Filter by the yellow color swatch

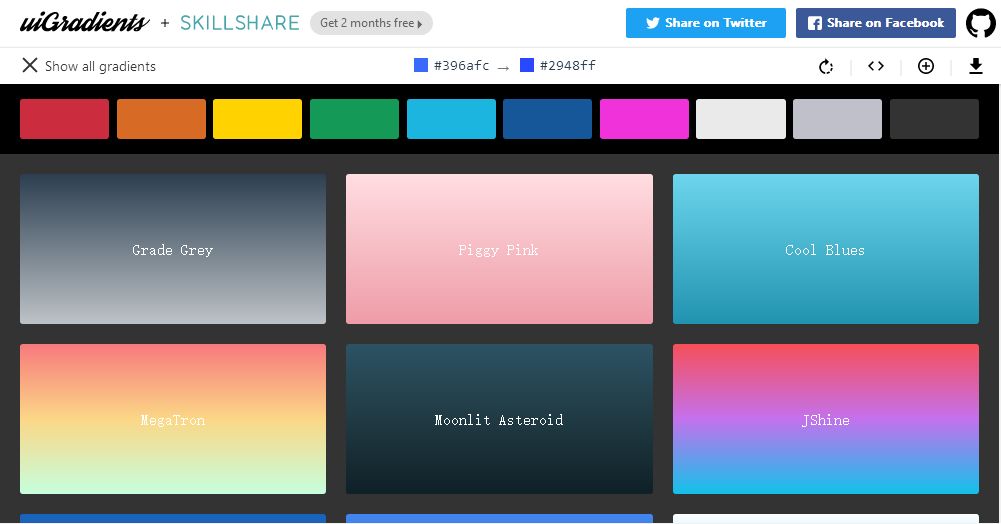[257, 119]
